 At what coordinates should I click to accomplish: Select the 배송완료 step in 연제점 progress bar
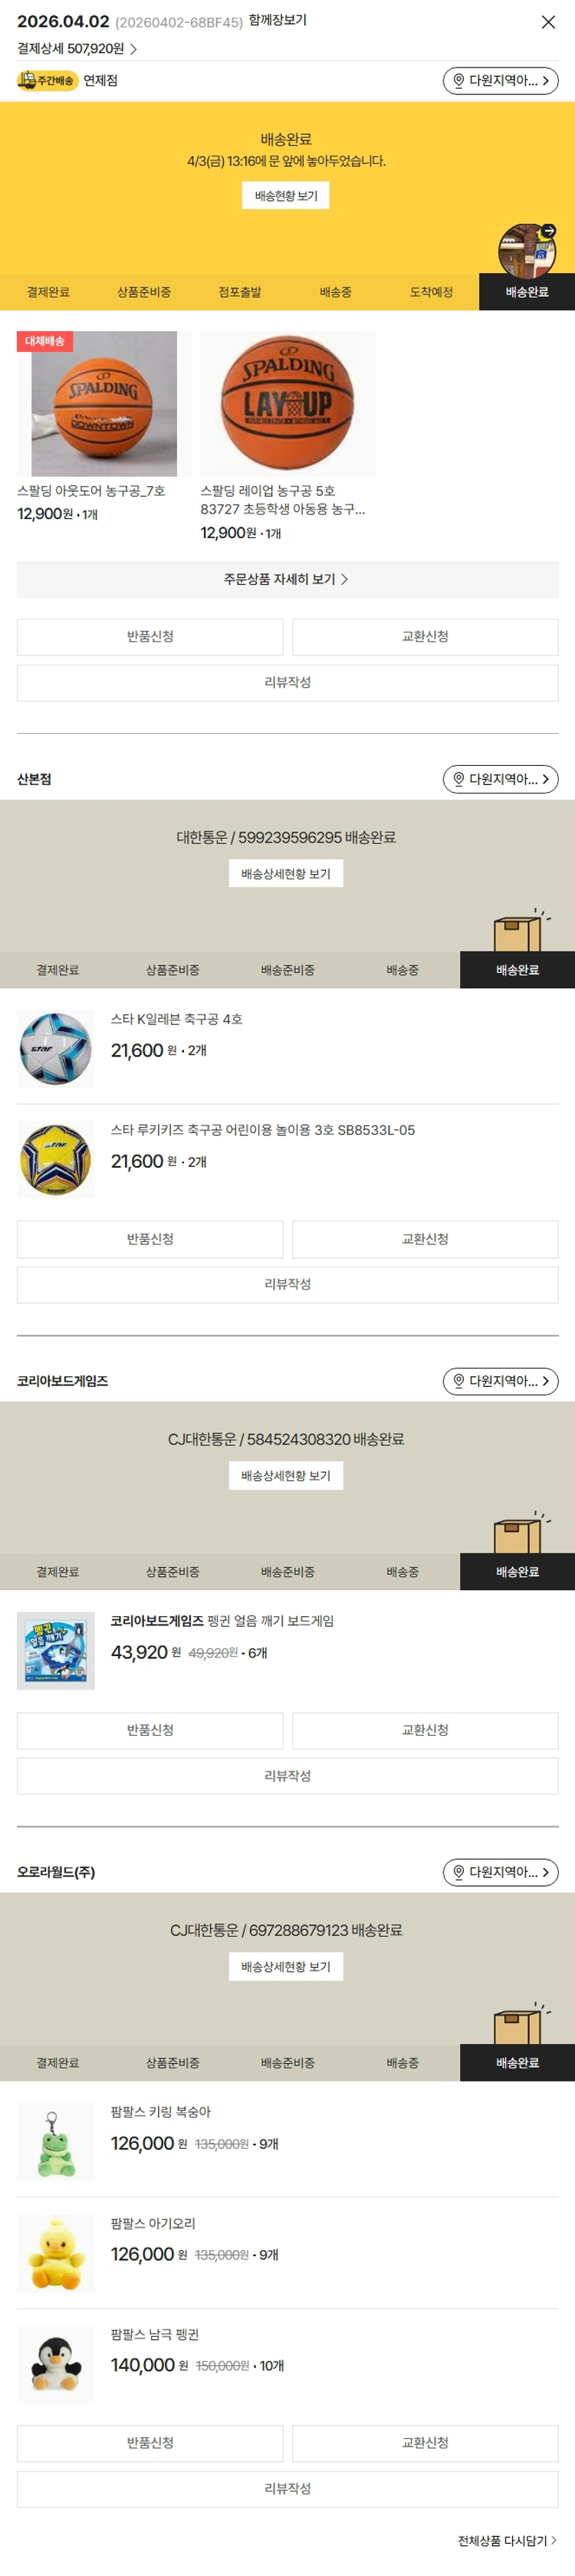[x=527, y=292]
